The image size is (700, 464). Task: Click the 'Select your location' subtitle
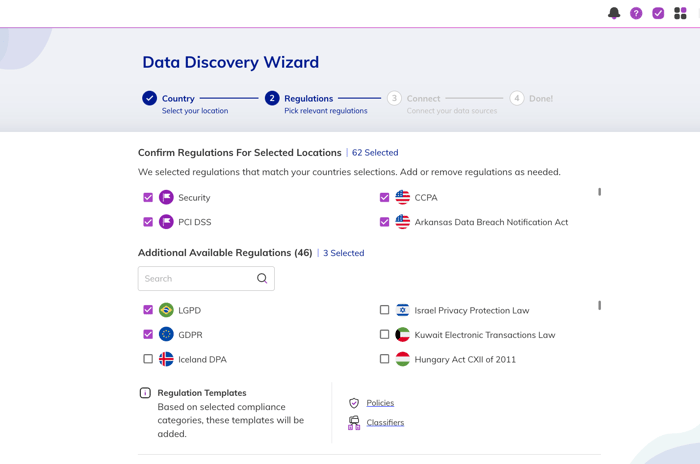coord(195,111)
